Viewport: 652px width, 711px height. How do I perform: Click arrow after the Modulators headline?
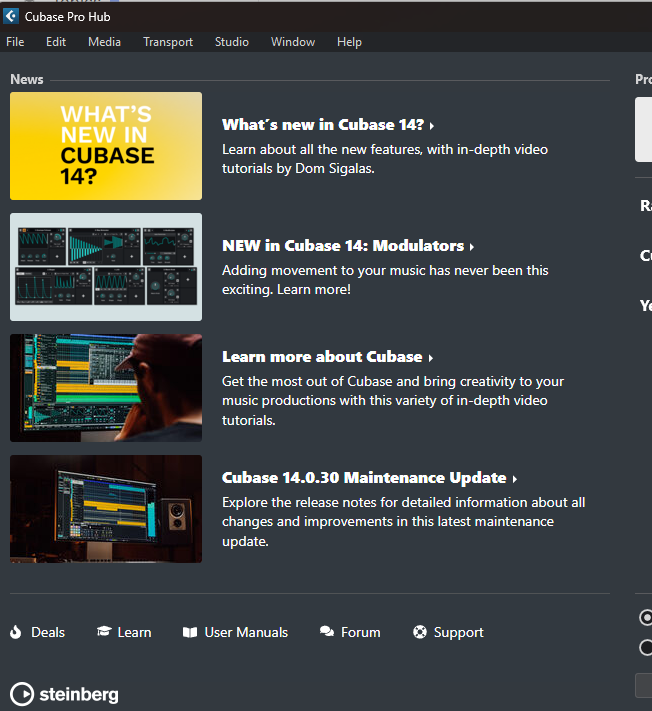pyautogui.click(x=472, y=247)
